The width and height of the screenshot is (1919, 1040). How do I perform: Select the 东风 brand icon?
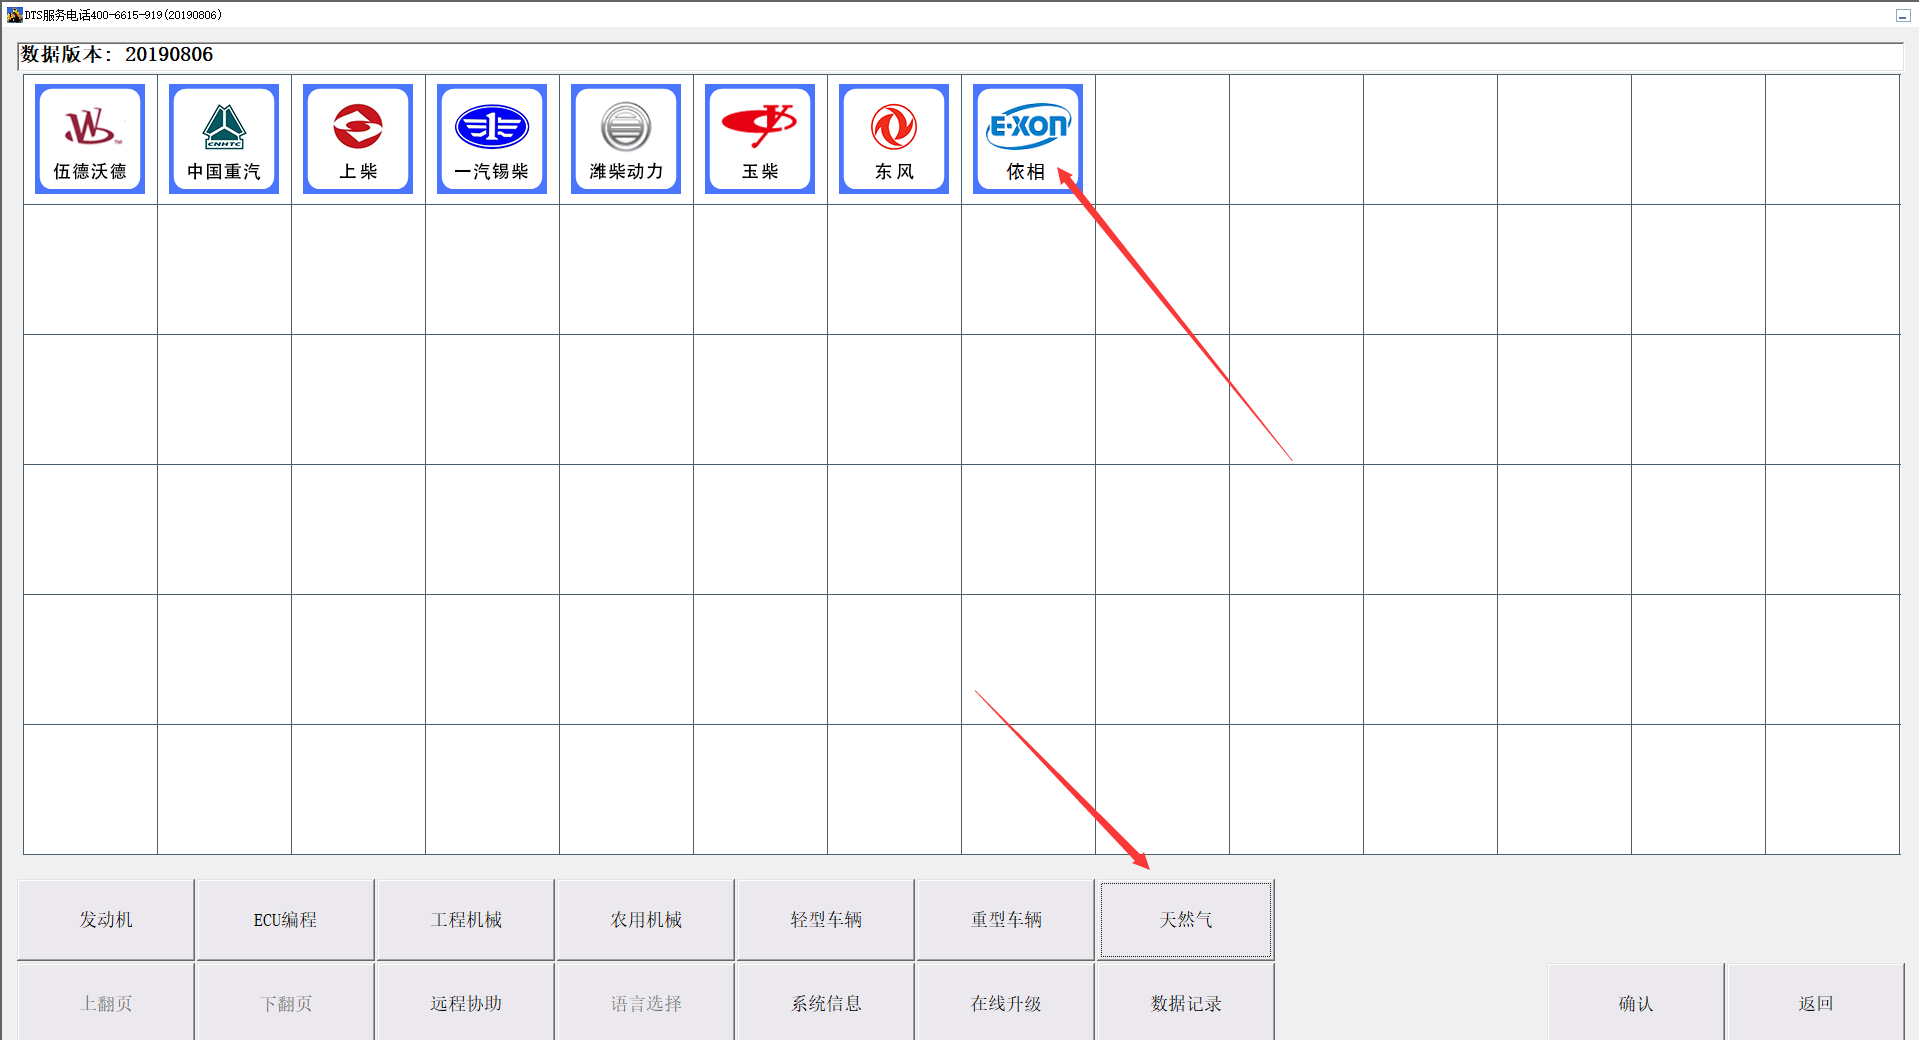coord(894,139)
